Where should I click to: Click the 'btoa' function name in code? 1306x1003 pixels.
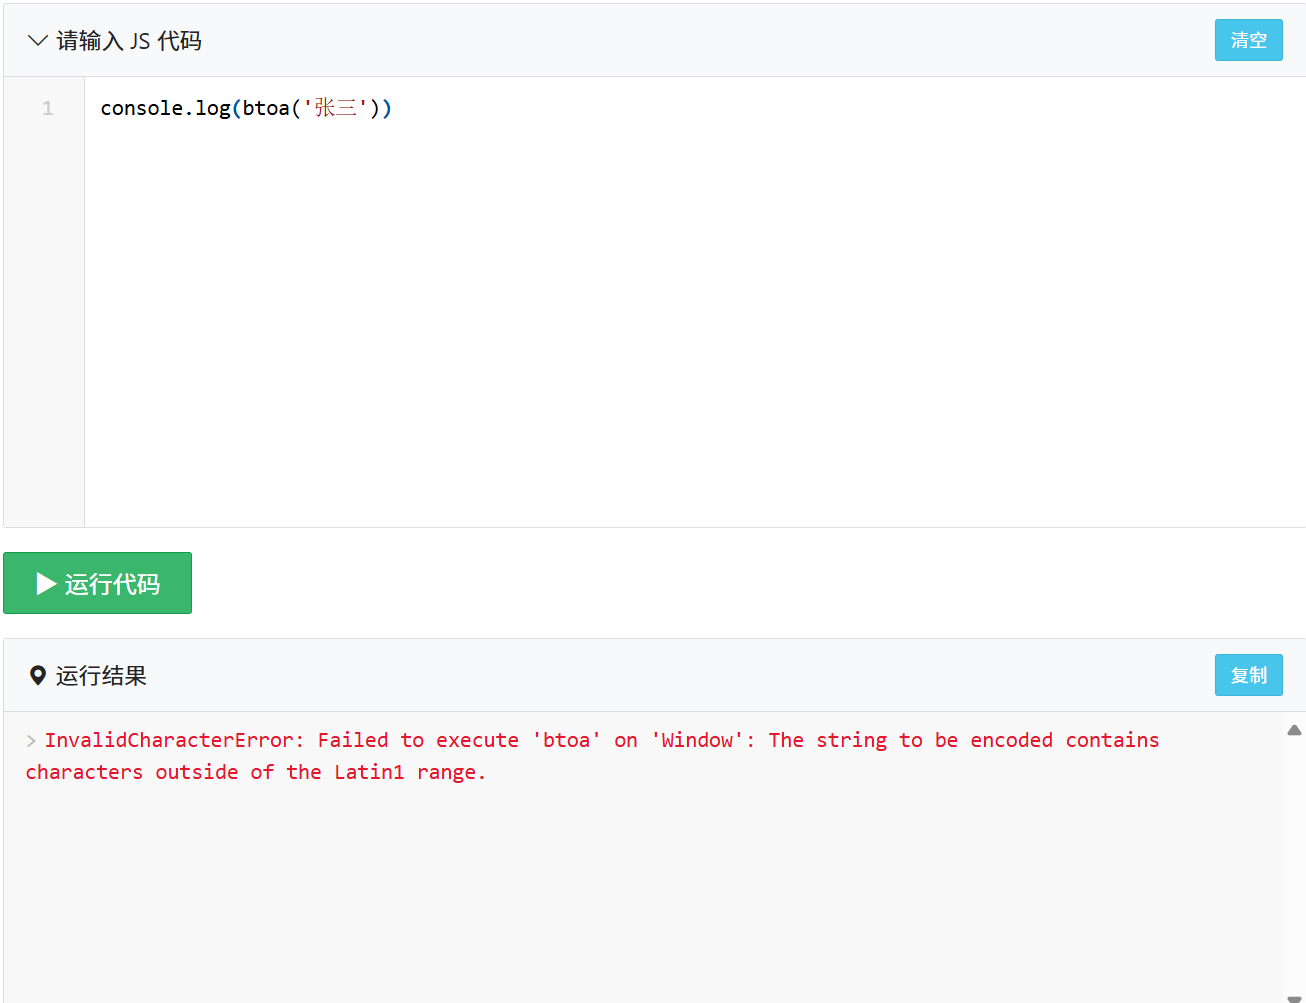(x=265, y=108)
